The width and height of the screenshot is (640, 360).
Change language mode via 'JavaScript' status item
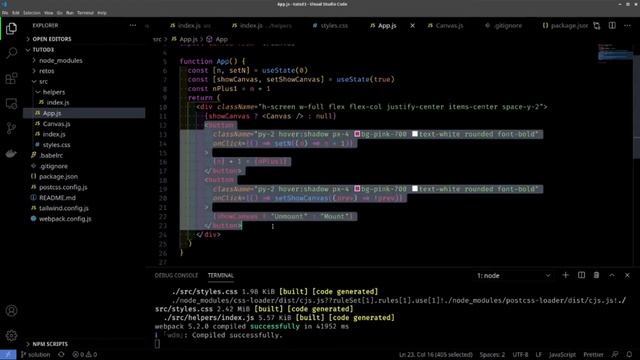562,355
